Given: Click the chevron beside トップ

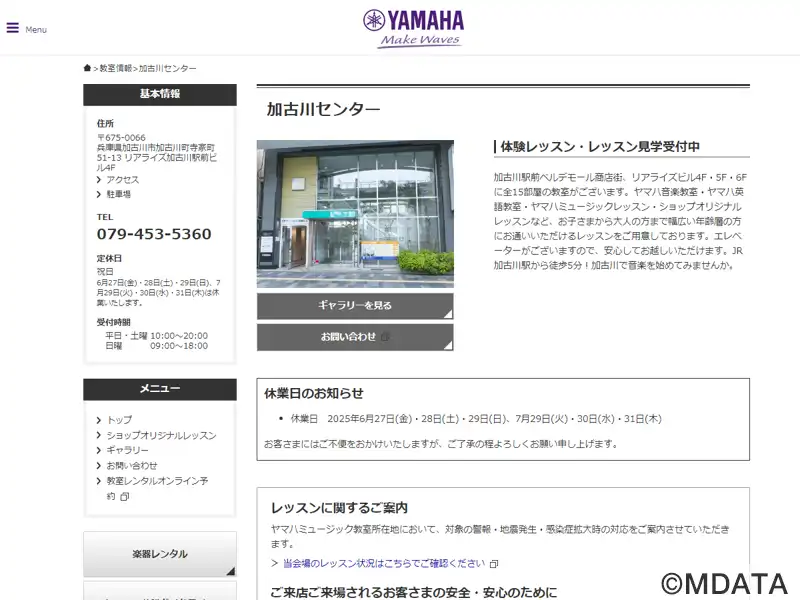Looking at the screenshot, I should point(99,420).
